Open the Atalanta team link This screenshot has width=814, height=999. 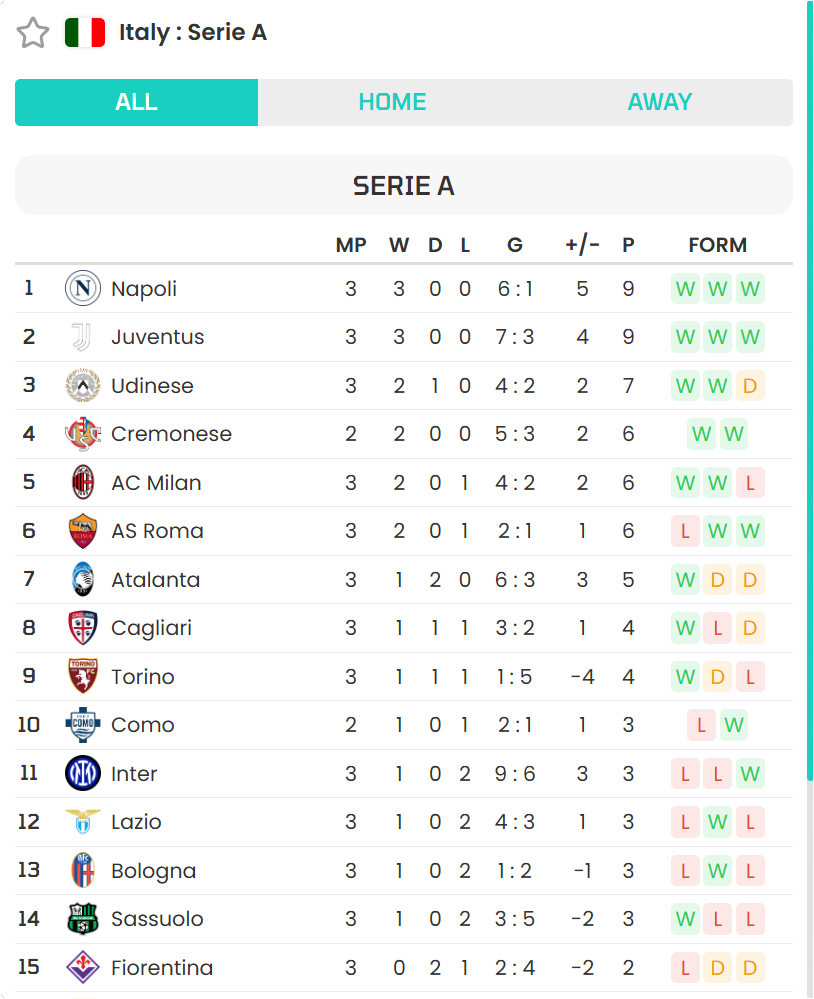pyautogui.click(x=155, y=580)
